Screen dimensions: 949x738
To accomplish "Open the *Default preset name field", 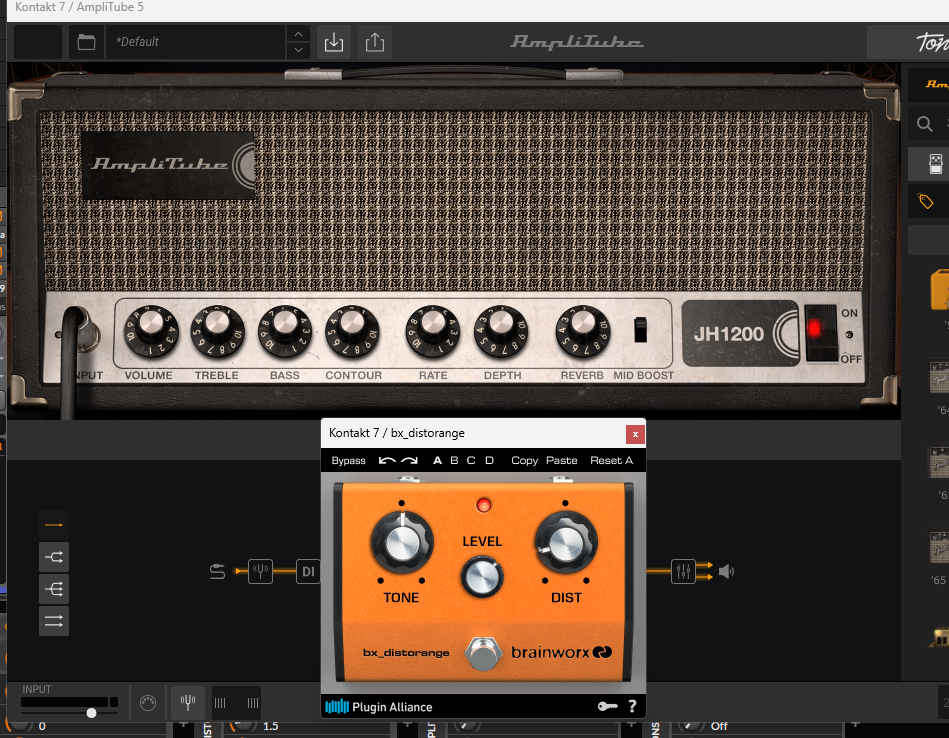I will [x=195, y=42].
